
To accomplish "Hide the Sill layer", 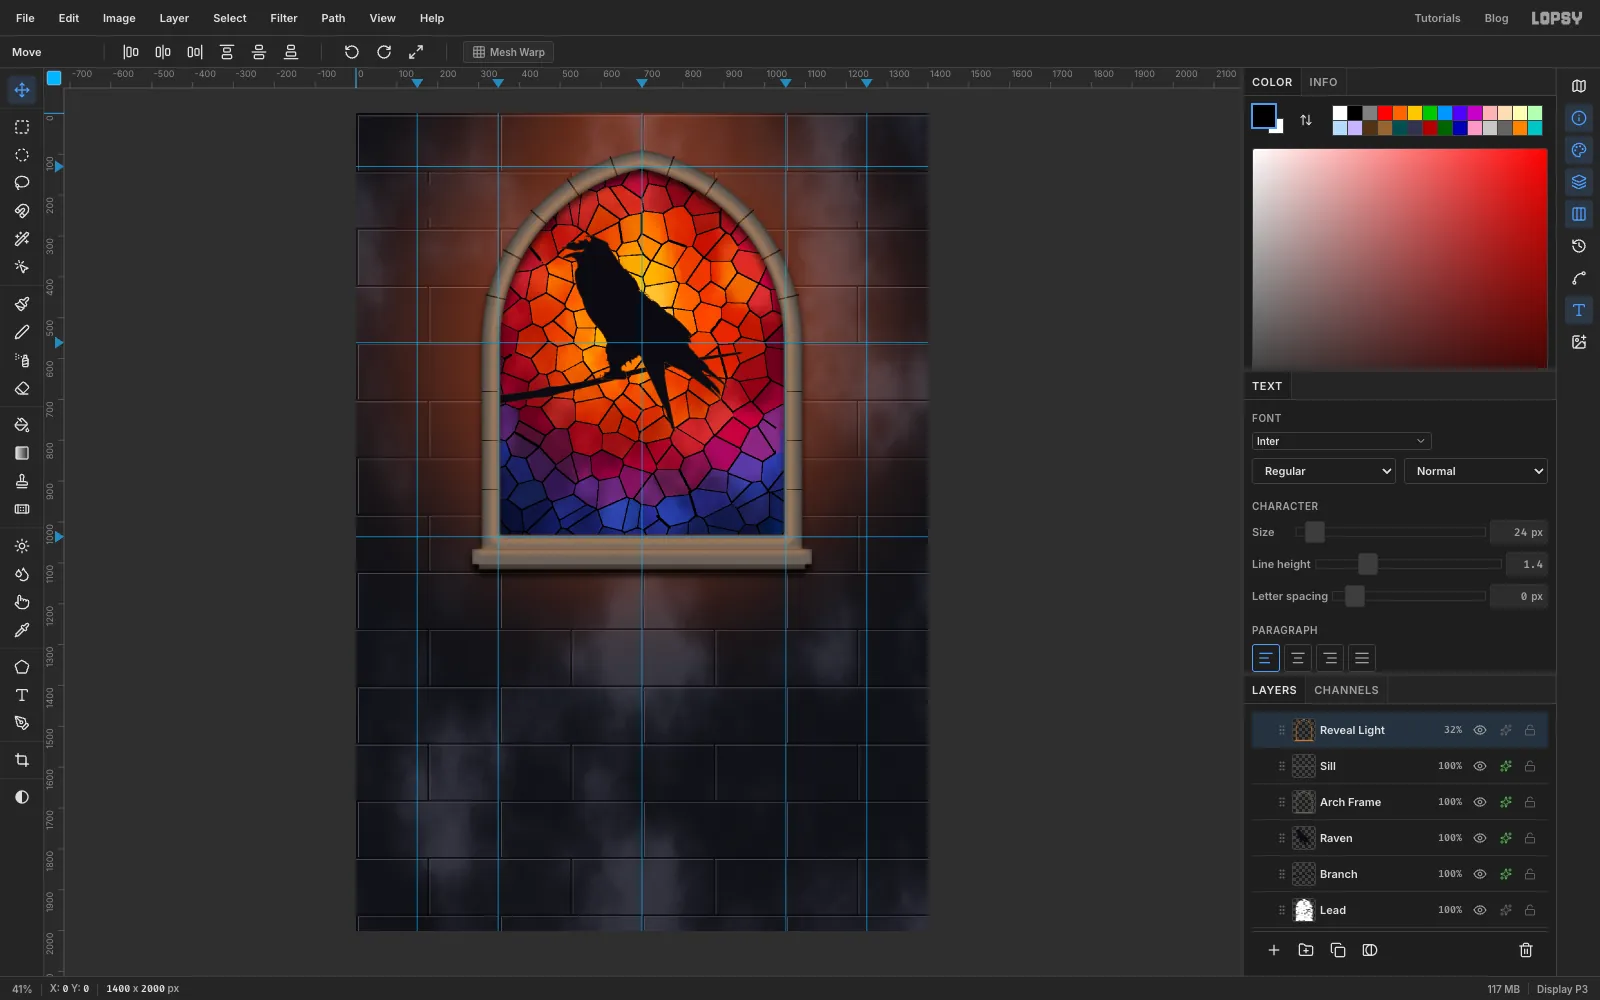I will click(1480, 766).
